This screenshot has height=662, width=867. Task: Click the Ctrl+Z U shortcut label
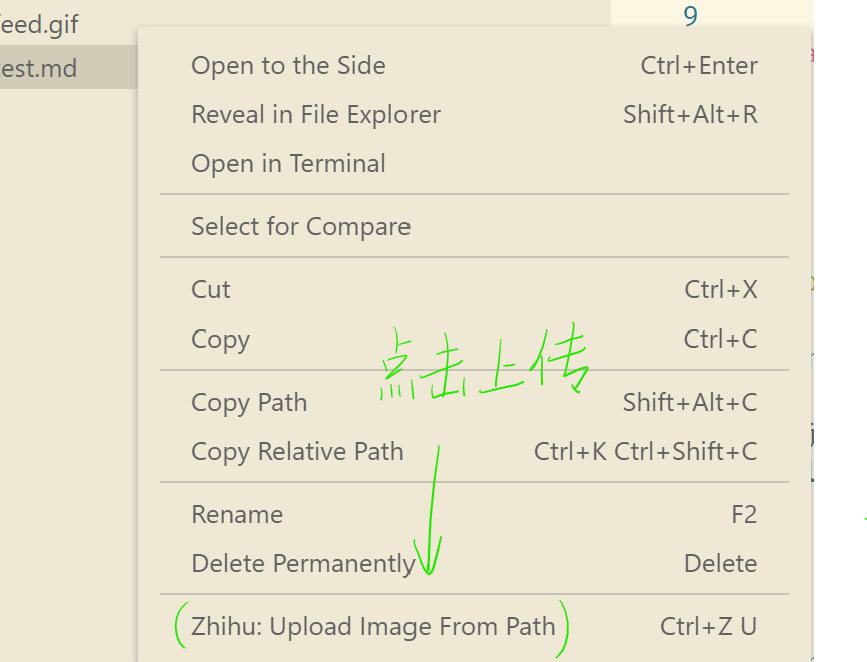tap(708, 627)
